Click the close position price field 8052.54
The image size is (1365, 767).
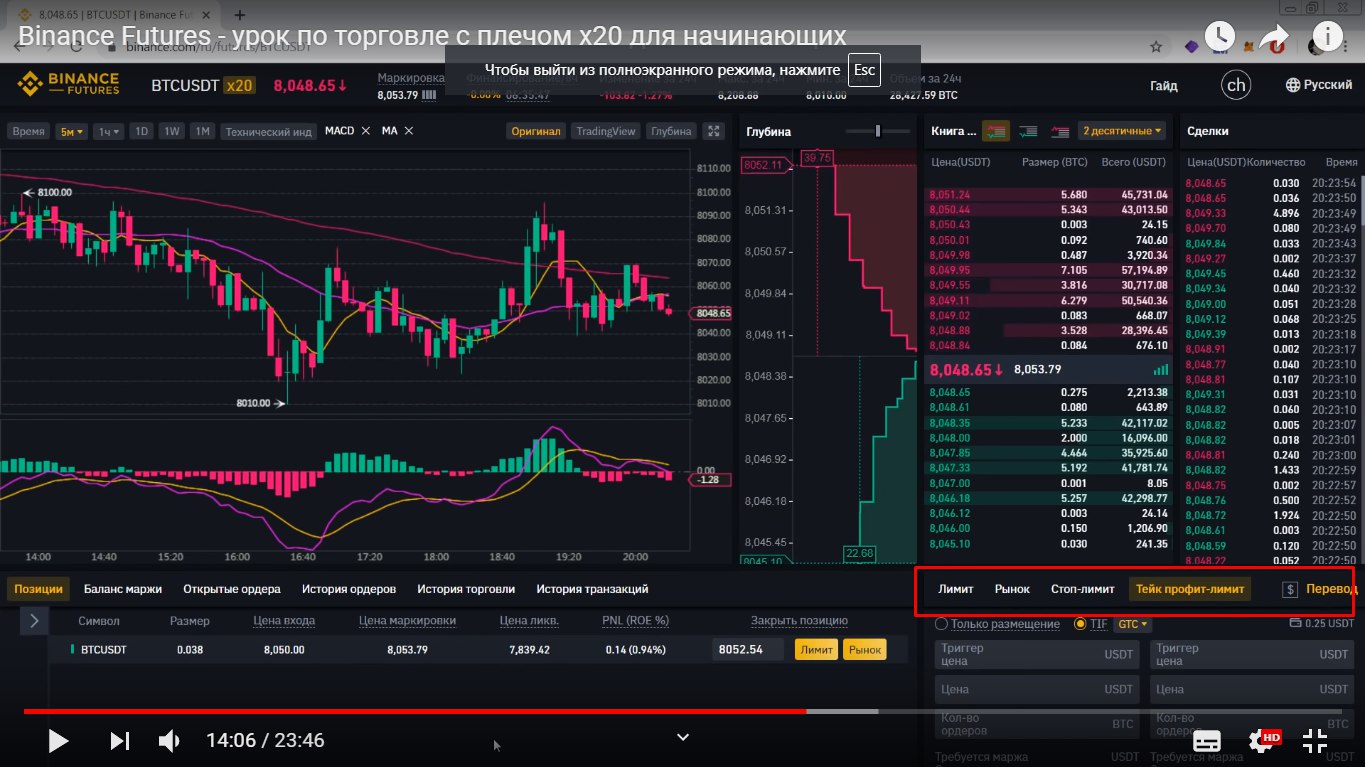pos(748,649)
